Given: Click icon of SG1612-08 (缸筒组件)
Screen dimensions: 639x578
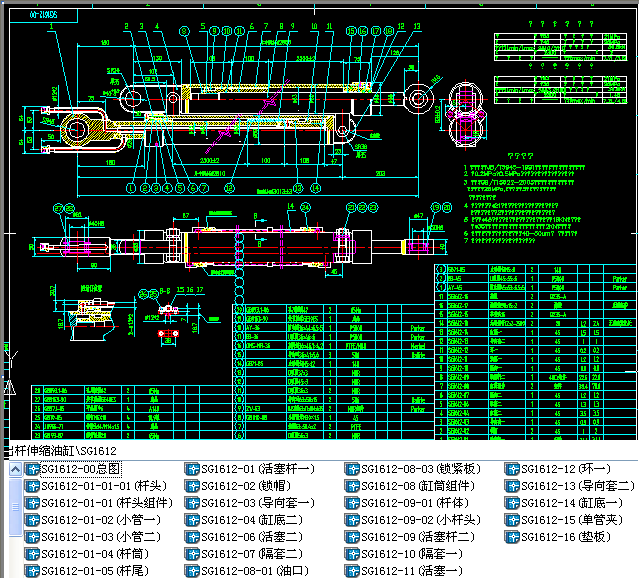Looking at the screenshot, I should click(352, 486).
